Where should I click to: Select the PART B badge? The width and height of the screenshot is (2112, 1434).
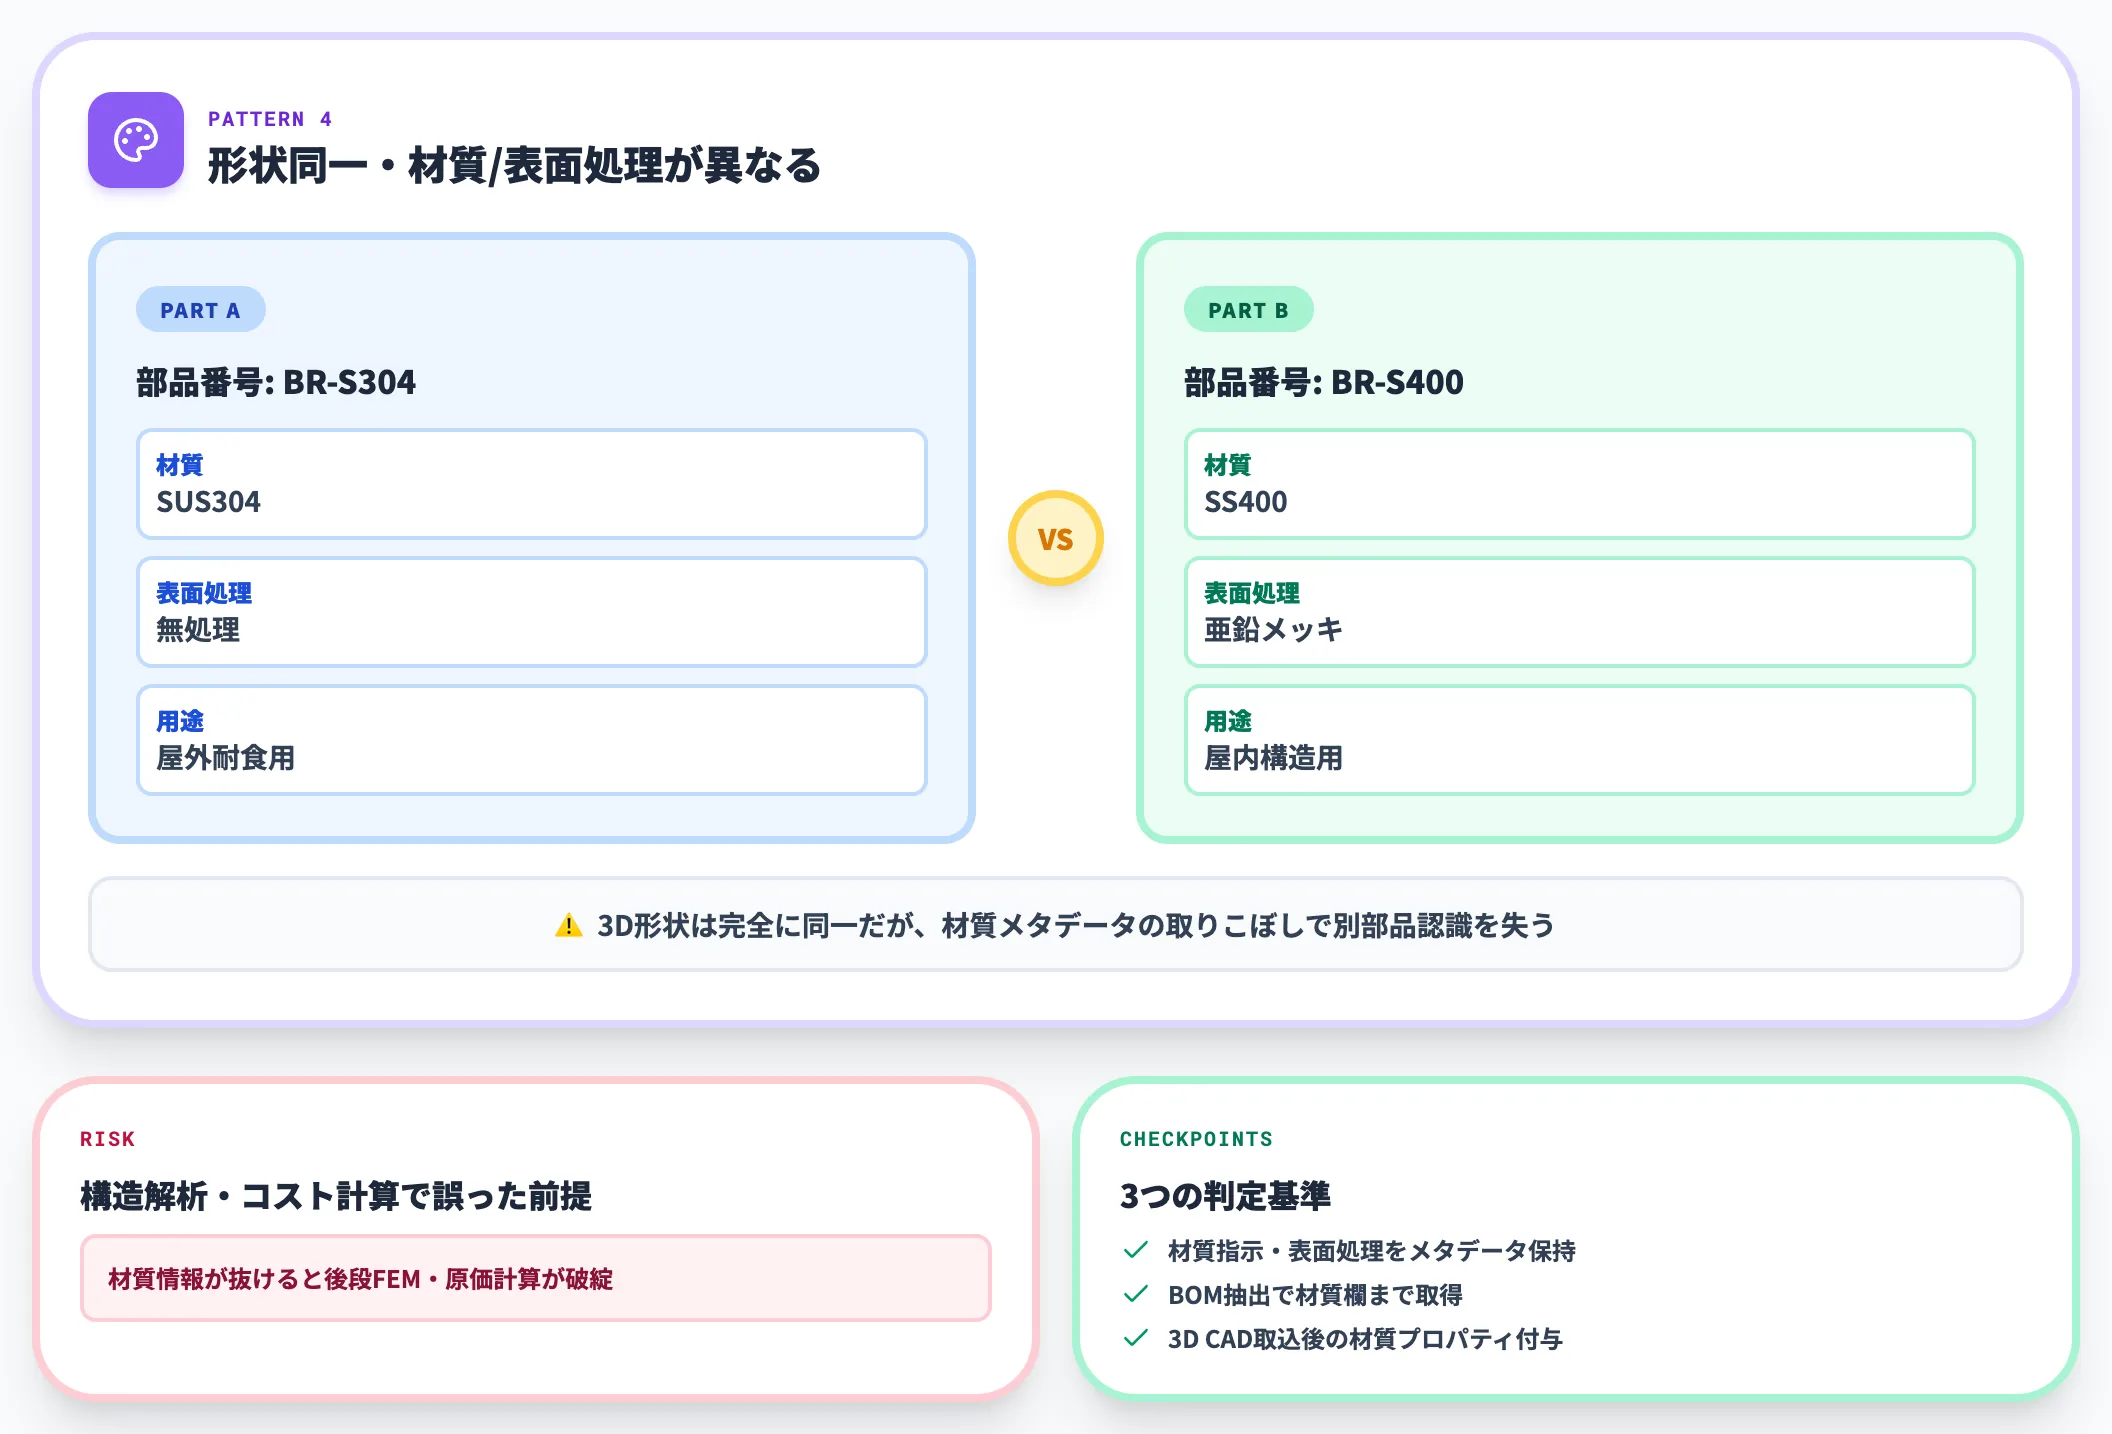pyautogui.click(x=1249, y=310)
